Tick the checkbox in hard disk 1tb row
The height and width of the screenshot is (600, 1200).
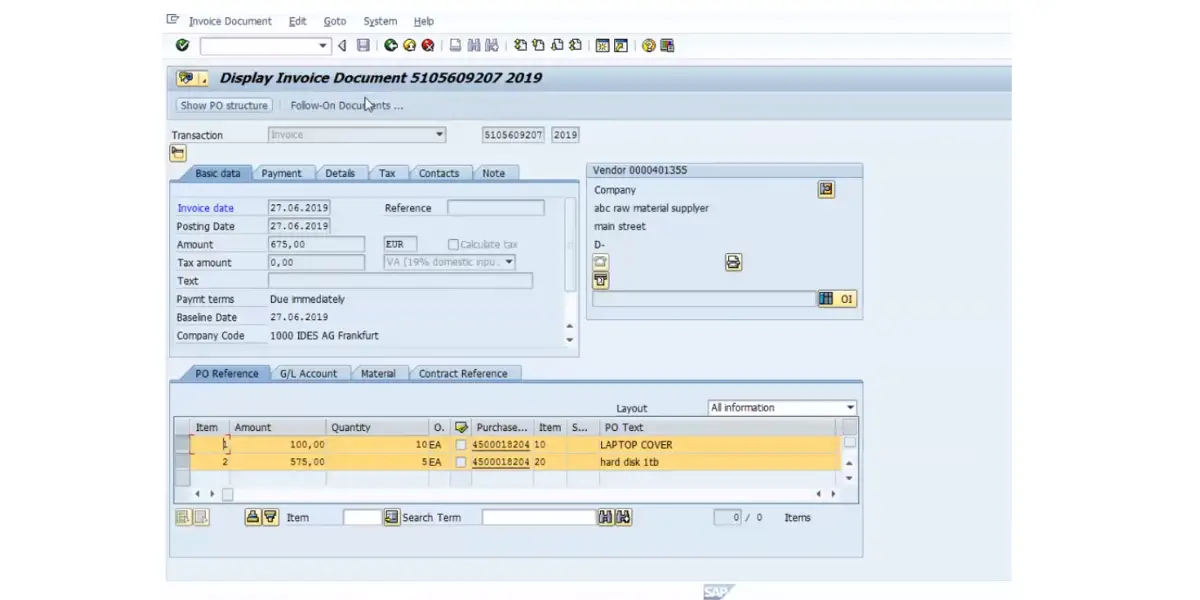[x=461, y=463]
